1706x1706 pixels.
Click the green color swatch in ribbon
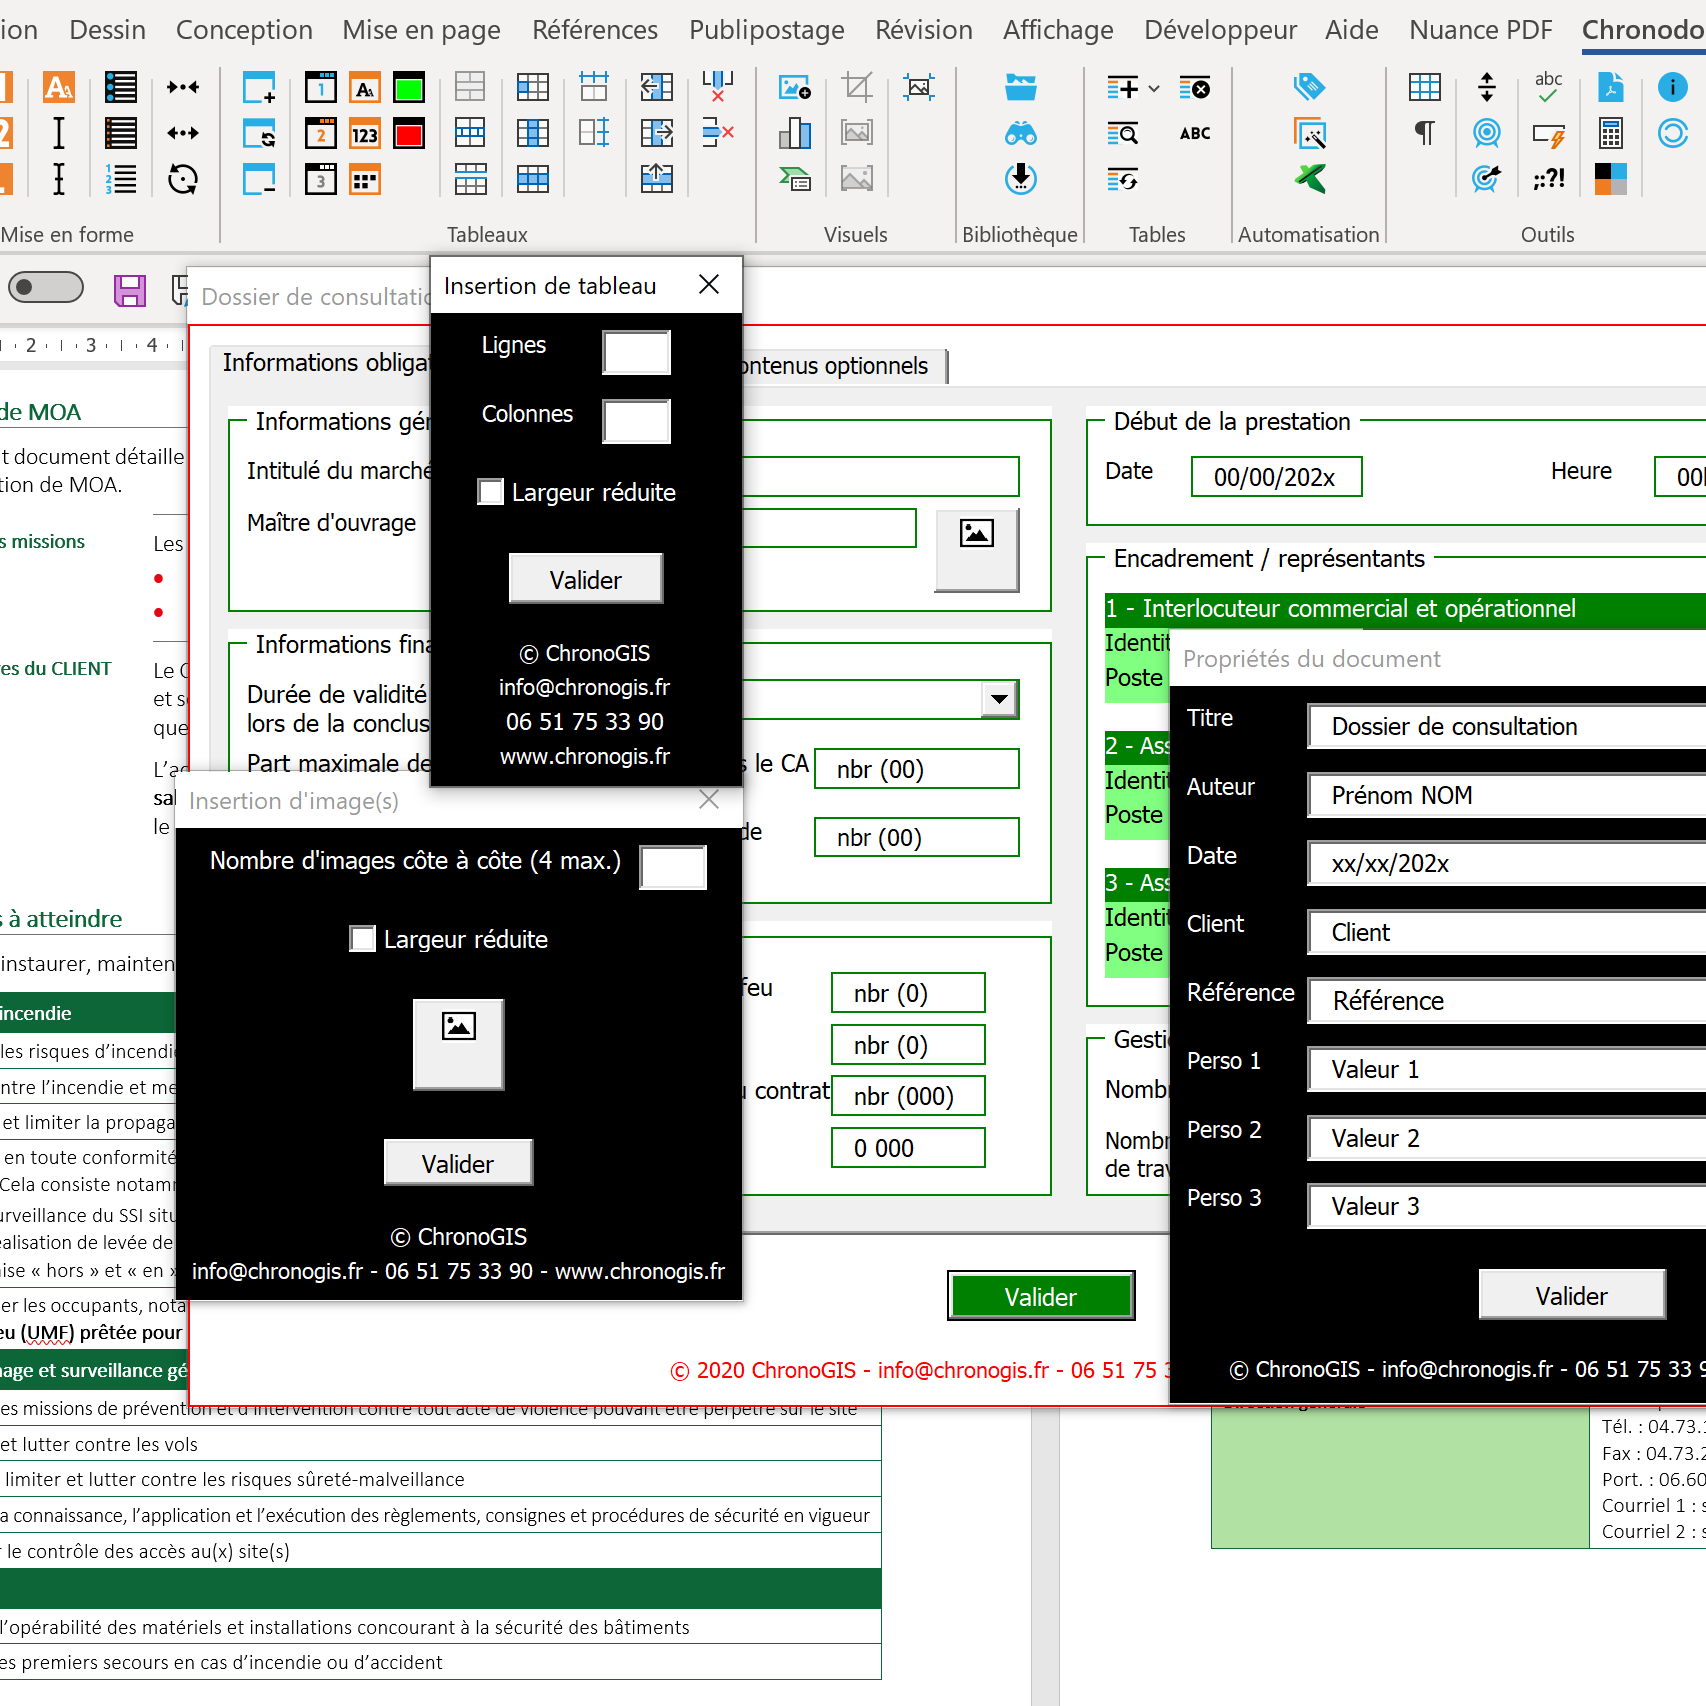click(409, 88)
